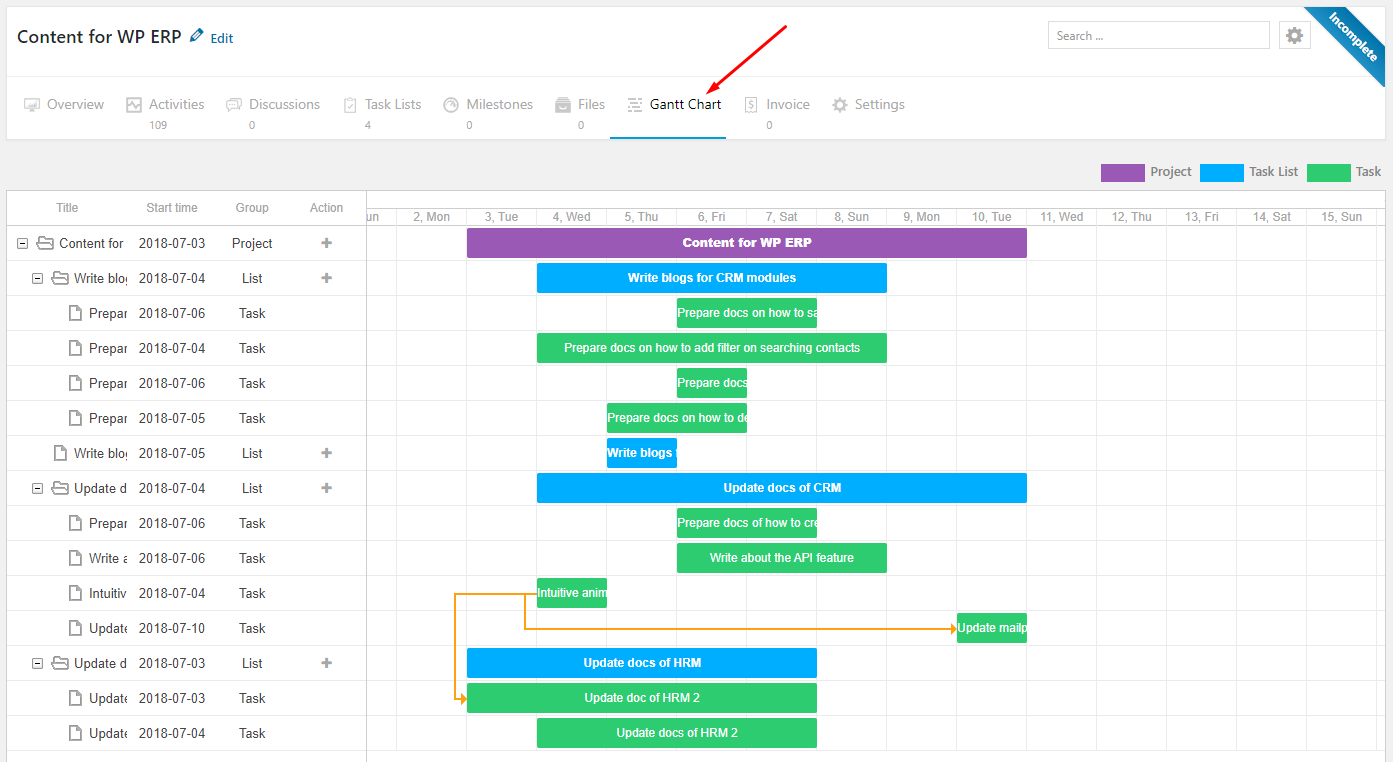The height and width of the screenshot is (762, 1393).
Task: Click folder icon of Content for project row
Action: click(x=45, y=243)
